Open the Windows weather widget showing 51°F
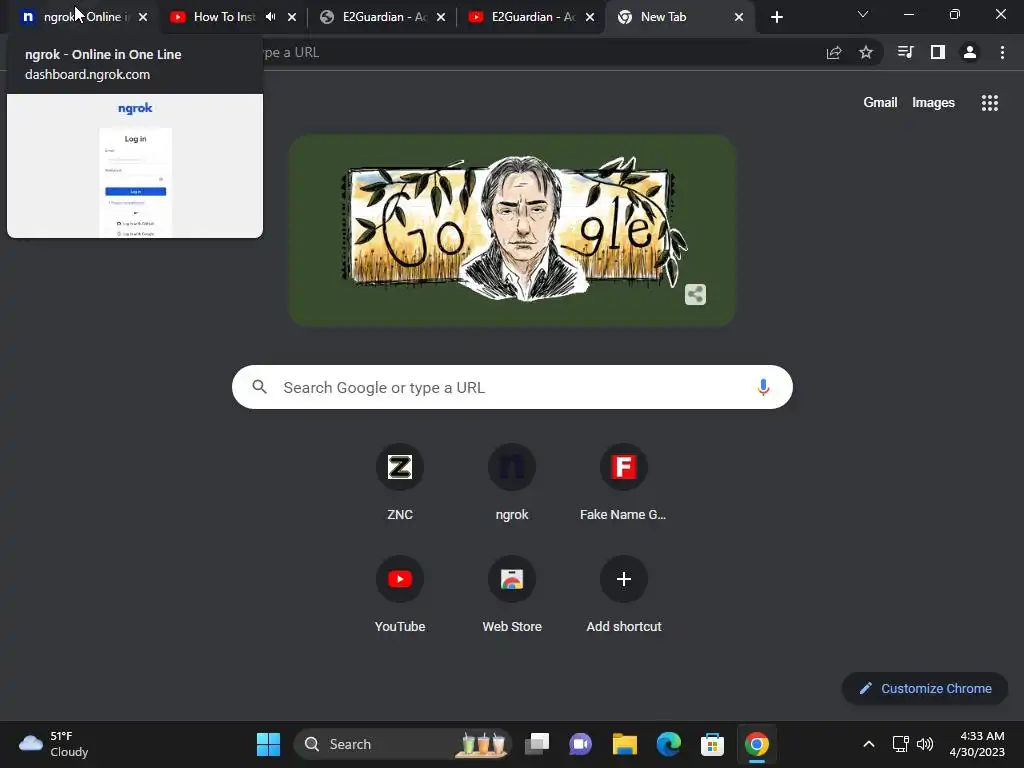Image resolution: width=1024 pixels, height=768 pixels. click(54, 744)
